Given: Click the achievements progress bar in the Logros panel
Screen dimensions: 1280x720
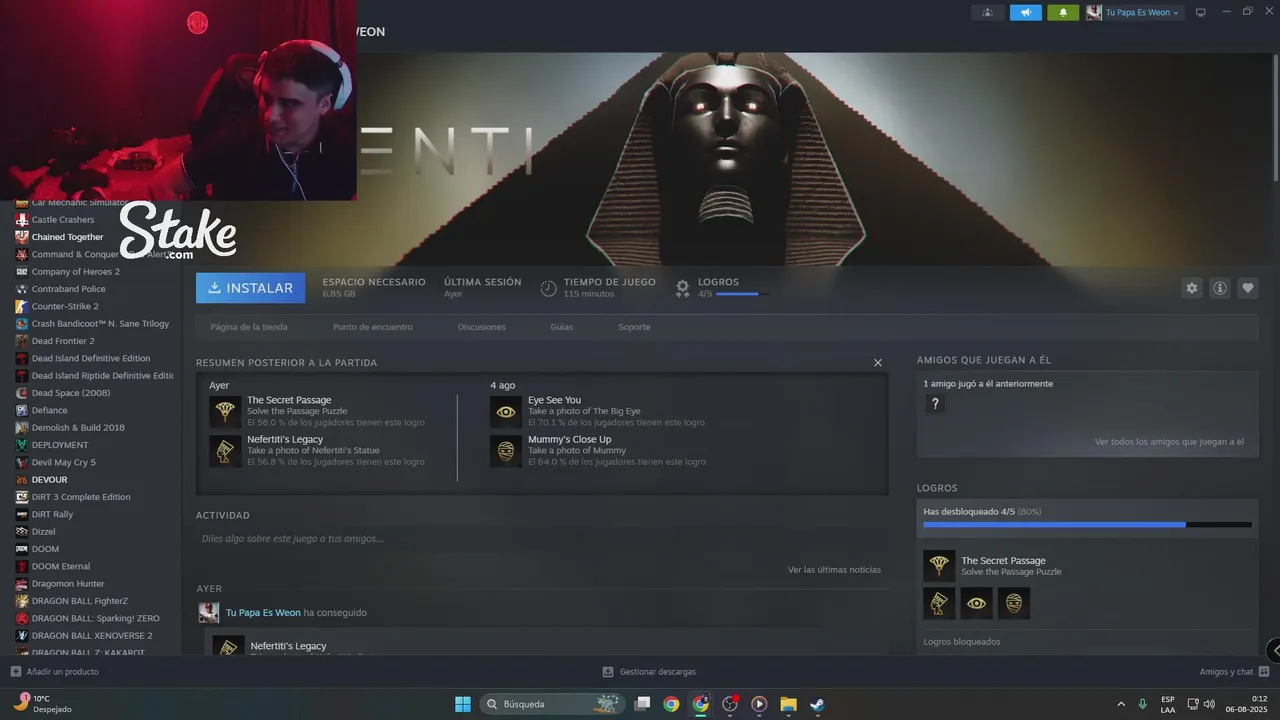Looking at the screenshot, I should [x=1087, y=524].
